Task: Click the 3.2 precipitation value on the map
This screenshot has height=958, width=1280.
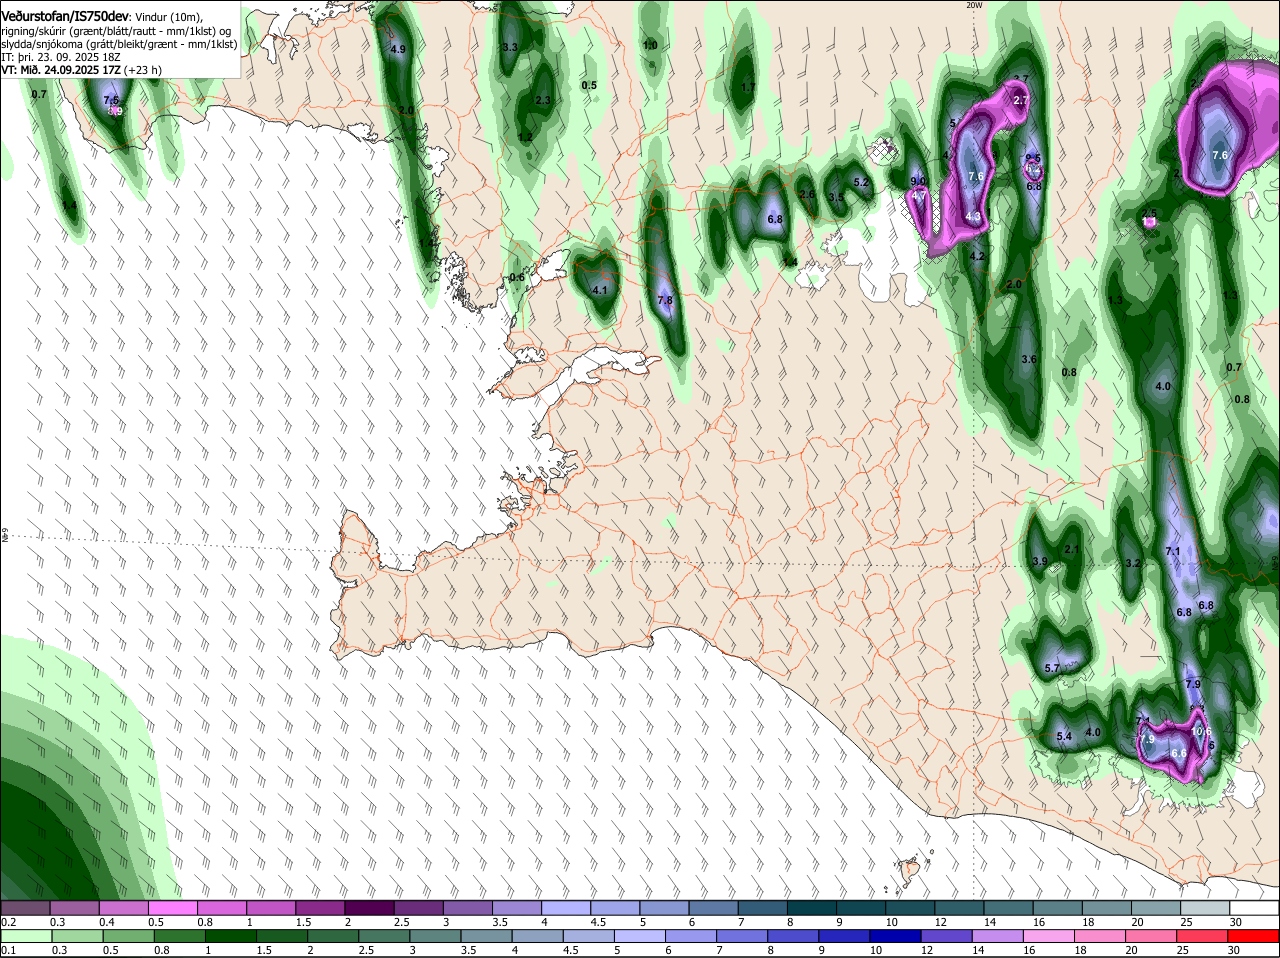Action: tap(1133, 564)
